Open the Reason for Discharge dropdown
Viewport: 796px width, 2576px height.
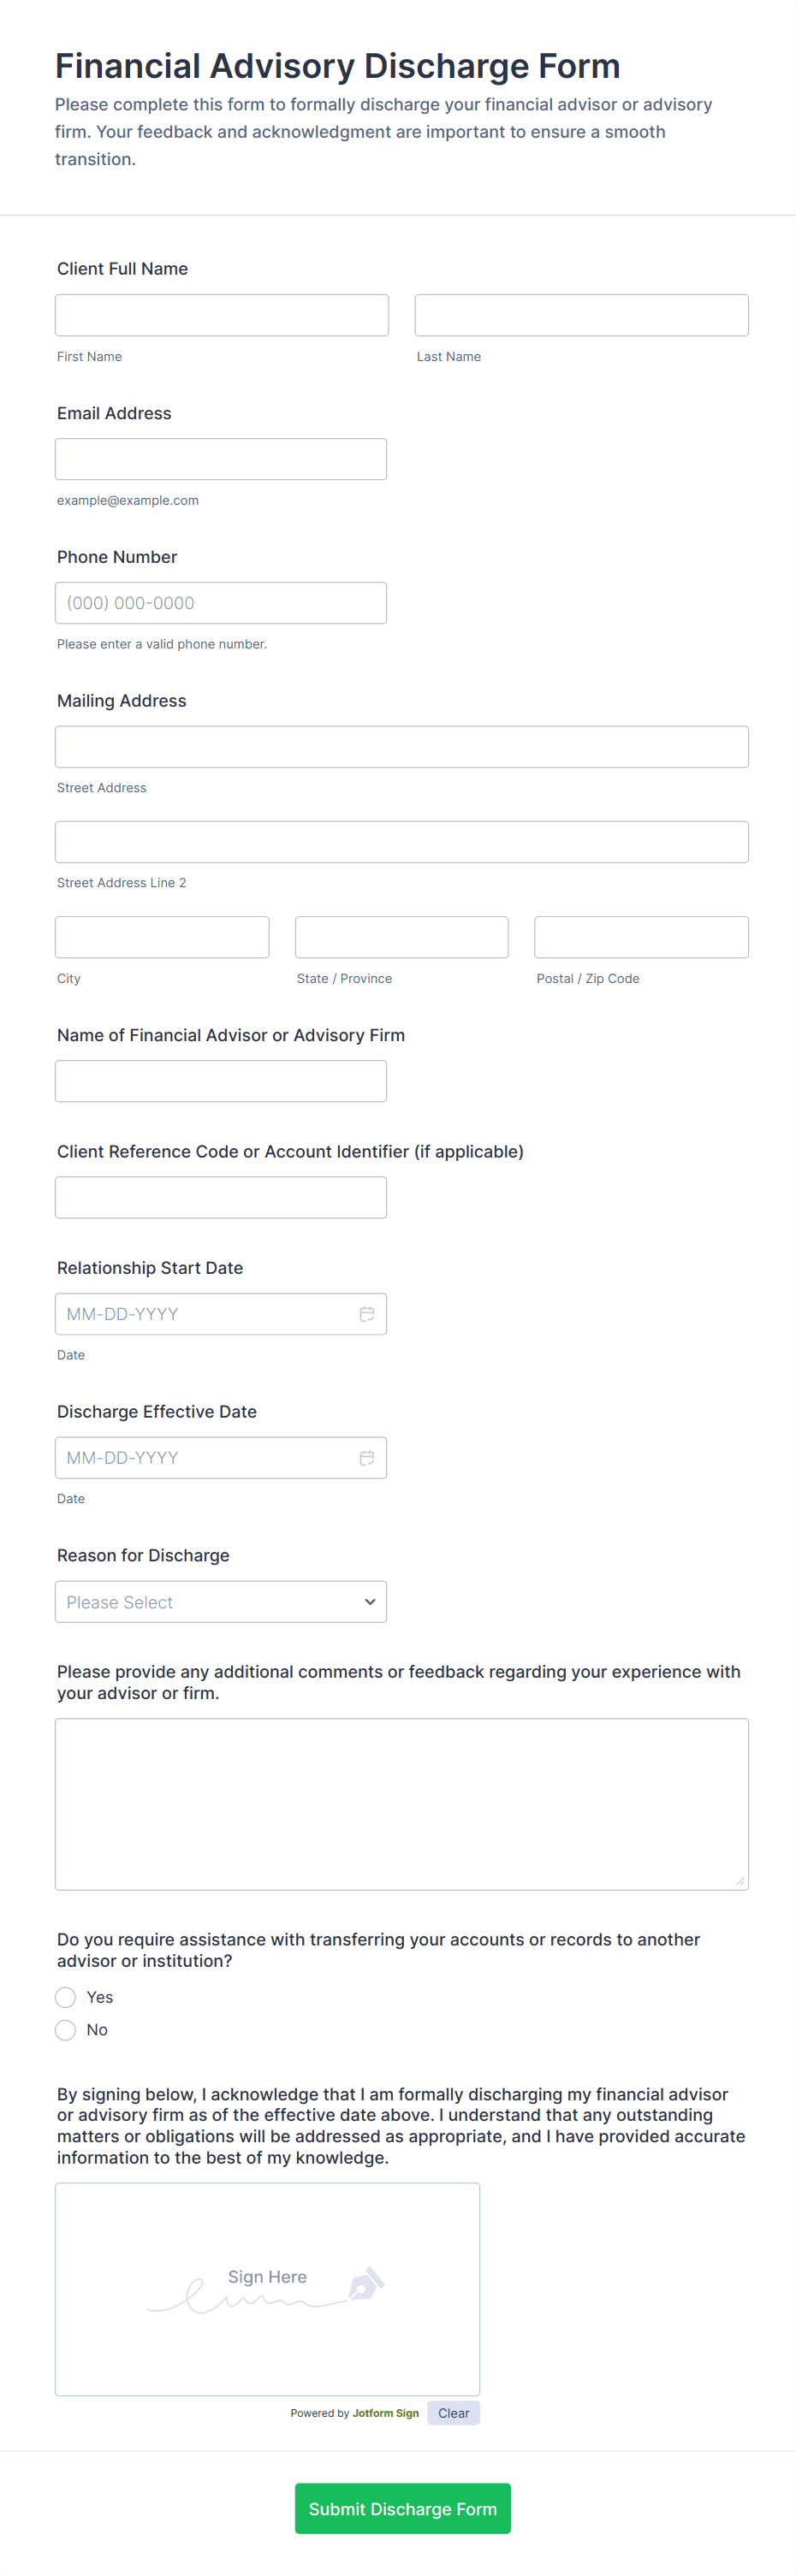(220, 1601)
